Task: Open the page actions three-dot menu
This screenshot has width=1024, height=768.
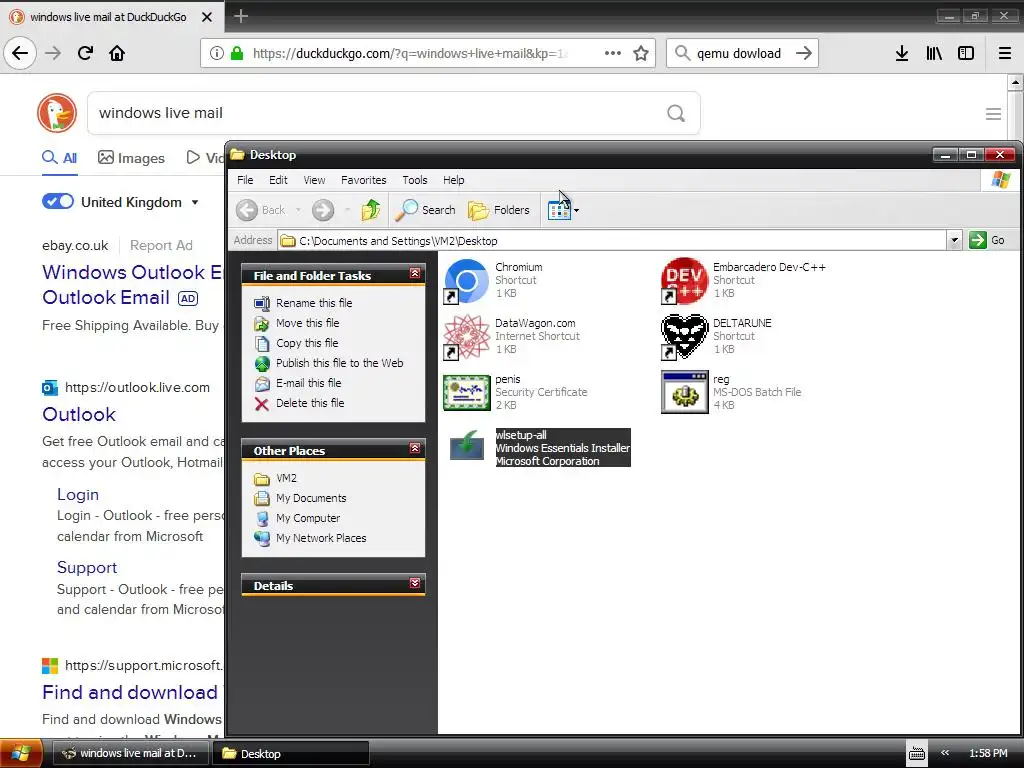Action: pyautogui.click(x=613, y=53)
